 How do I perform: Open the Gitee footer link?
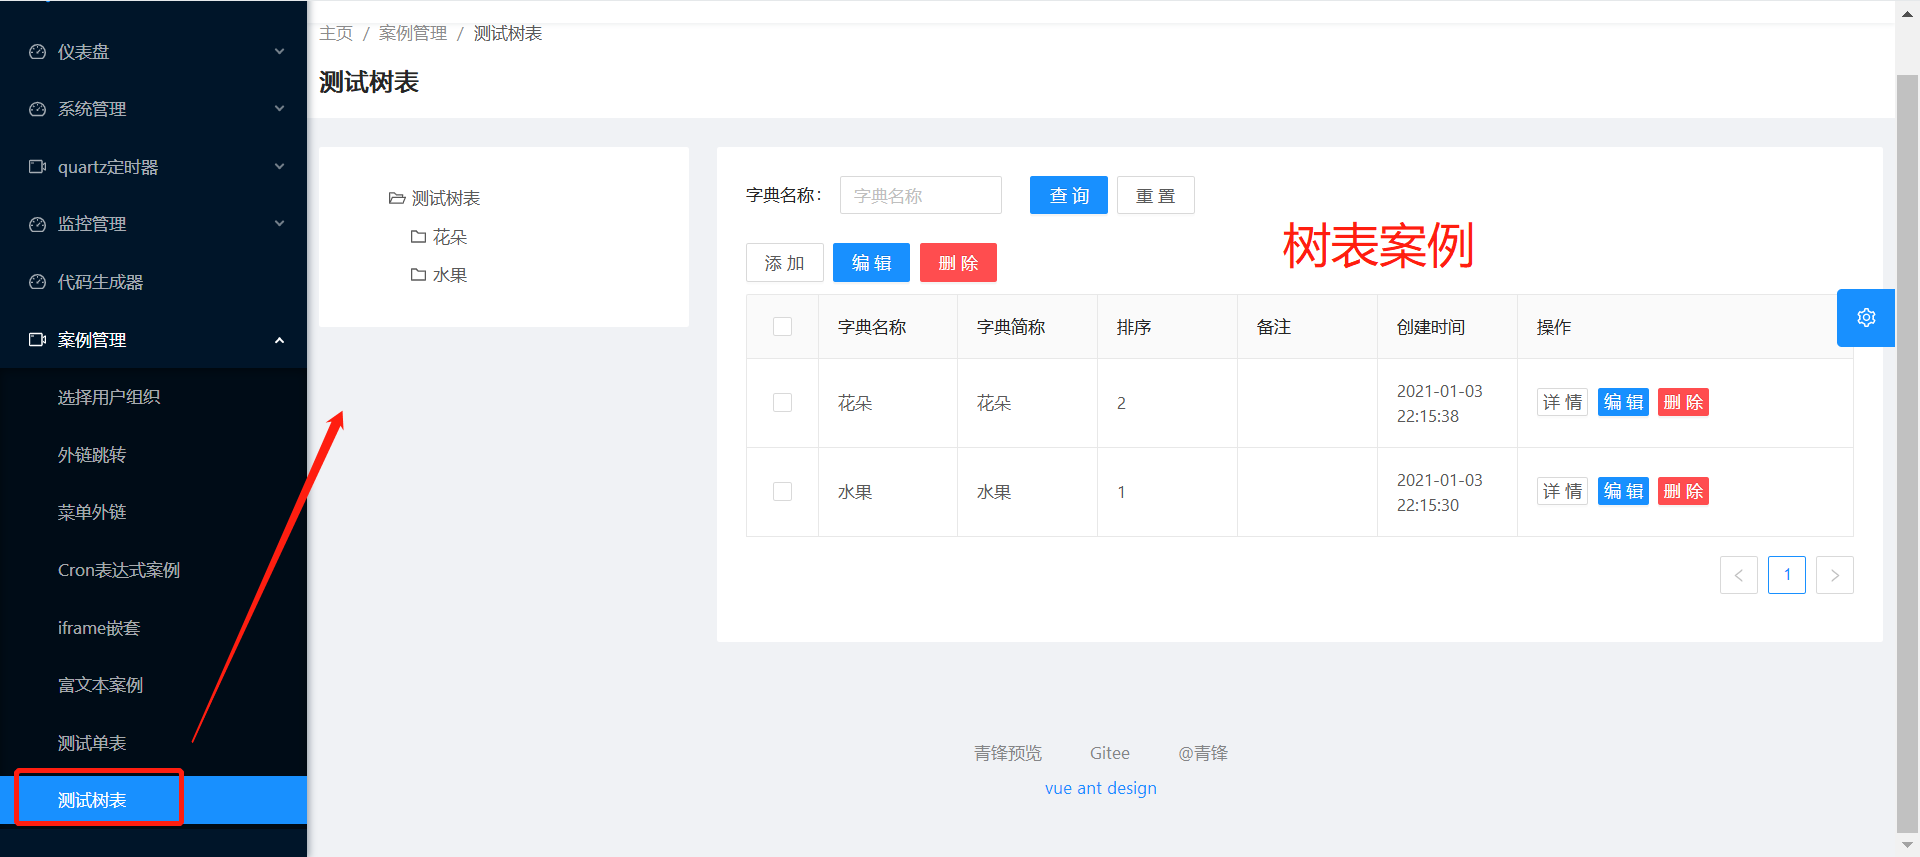click(1110, 753)
